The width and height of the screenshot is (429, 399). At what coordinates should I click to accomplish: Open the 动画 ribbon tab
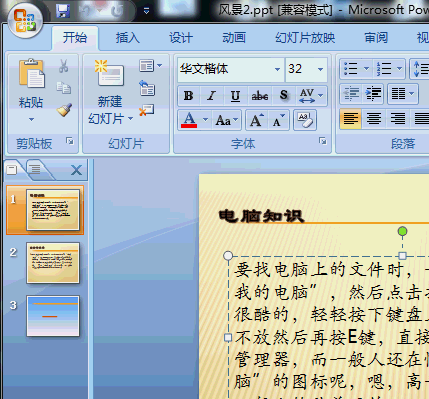click(234, 38)
